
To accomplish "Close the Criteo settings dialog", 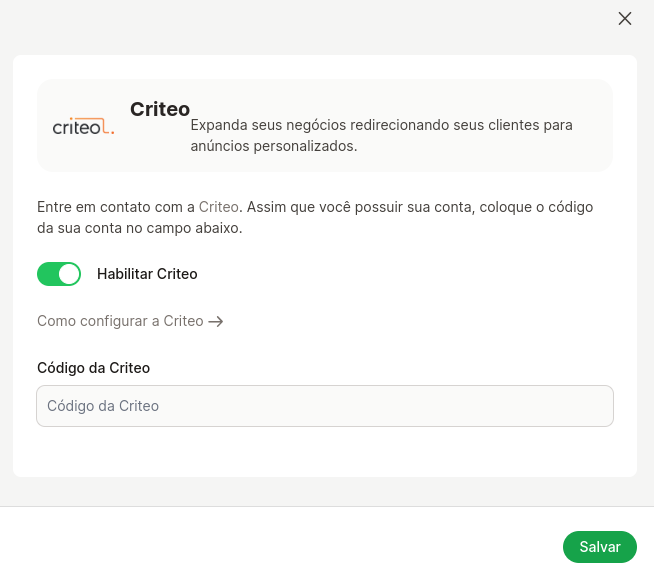I will point(624,18).
